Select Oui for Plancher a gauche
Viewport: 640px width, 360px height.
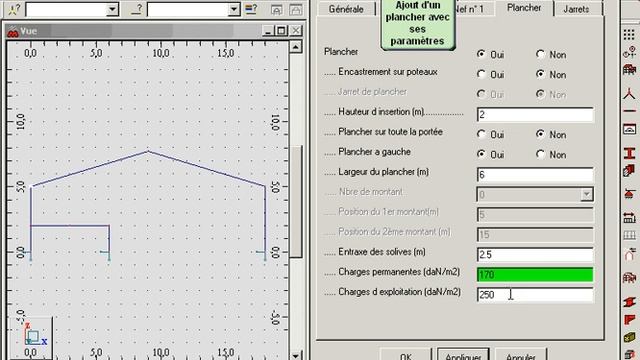coord(481,154)
